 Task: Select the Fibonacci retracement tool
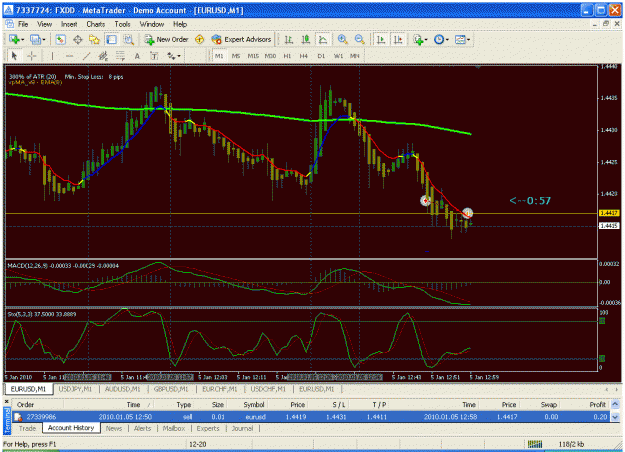tap(120, 56)
